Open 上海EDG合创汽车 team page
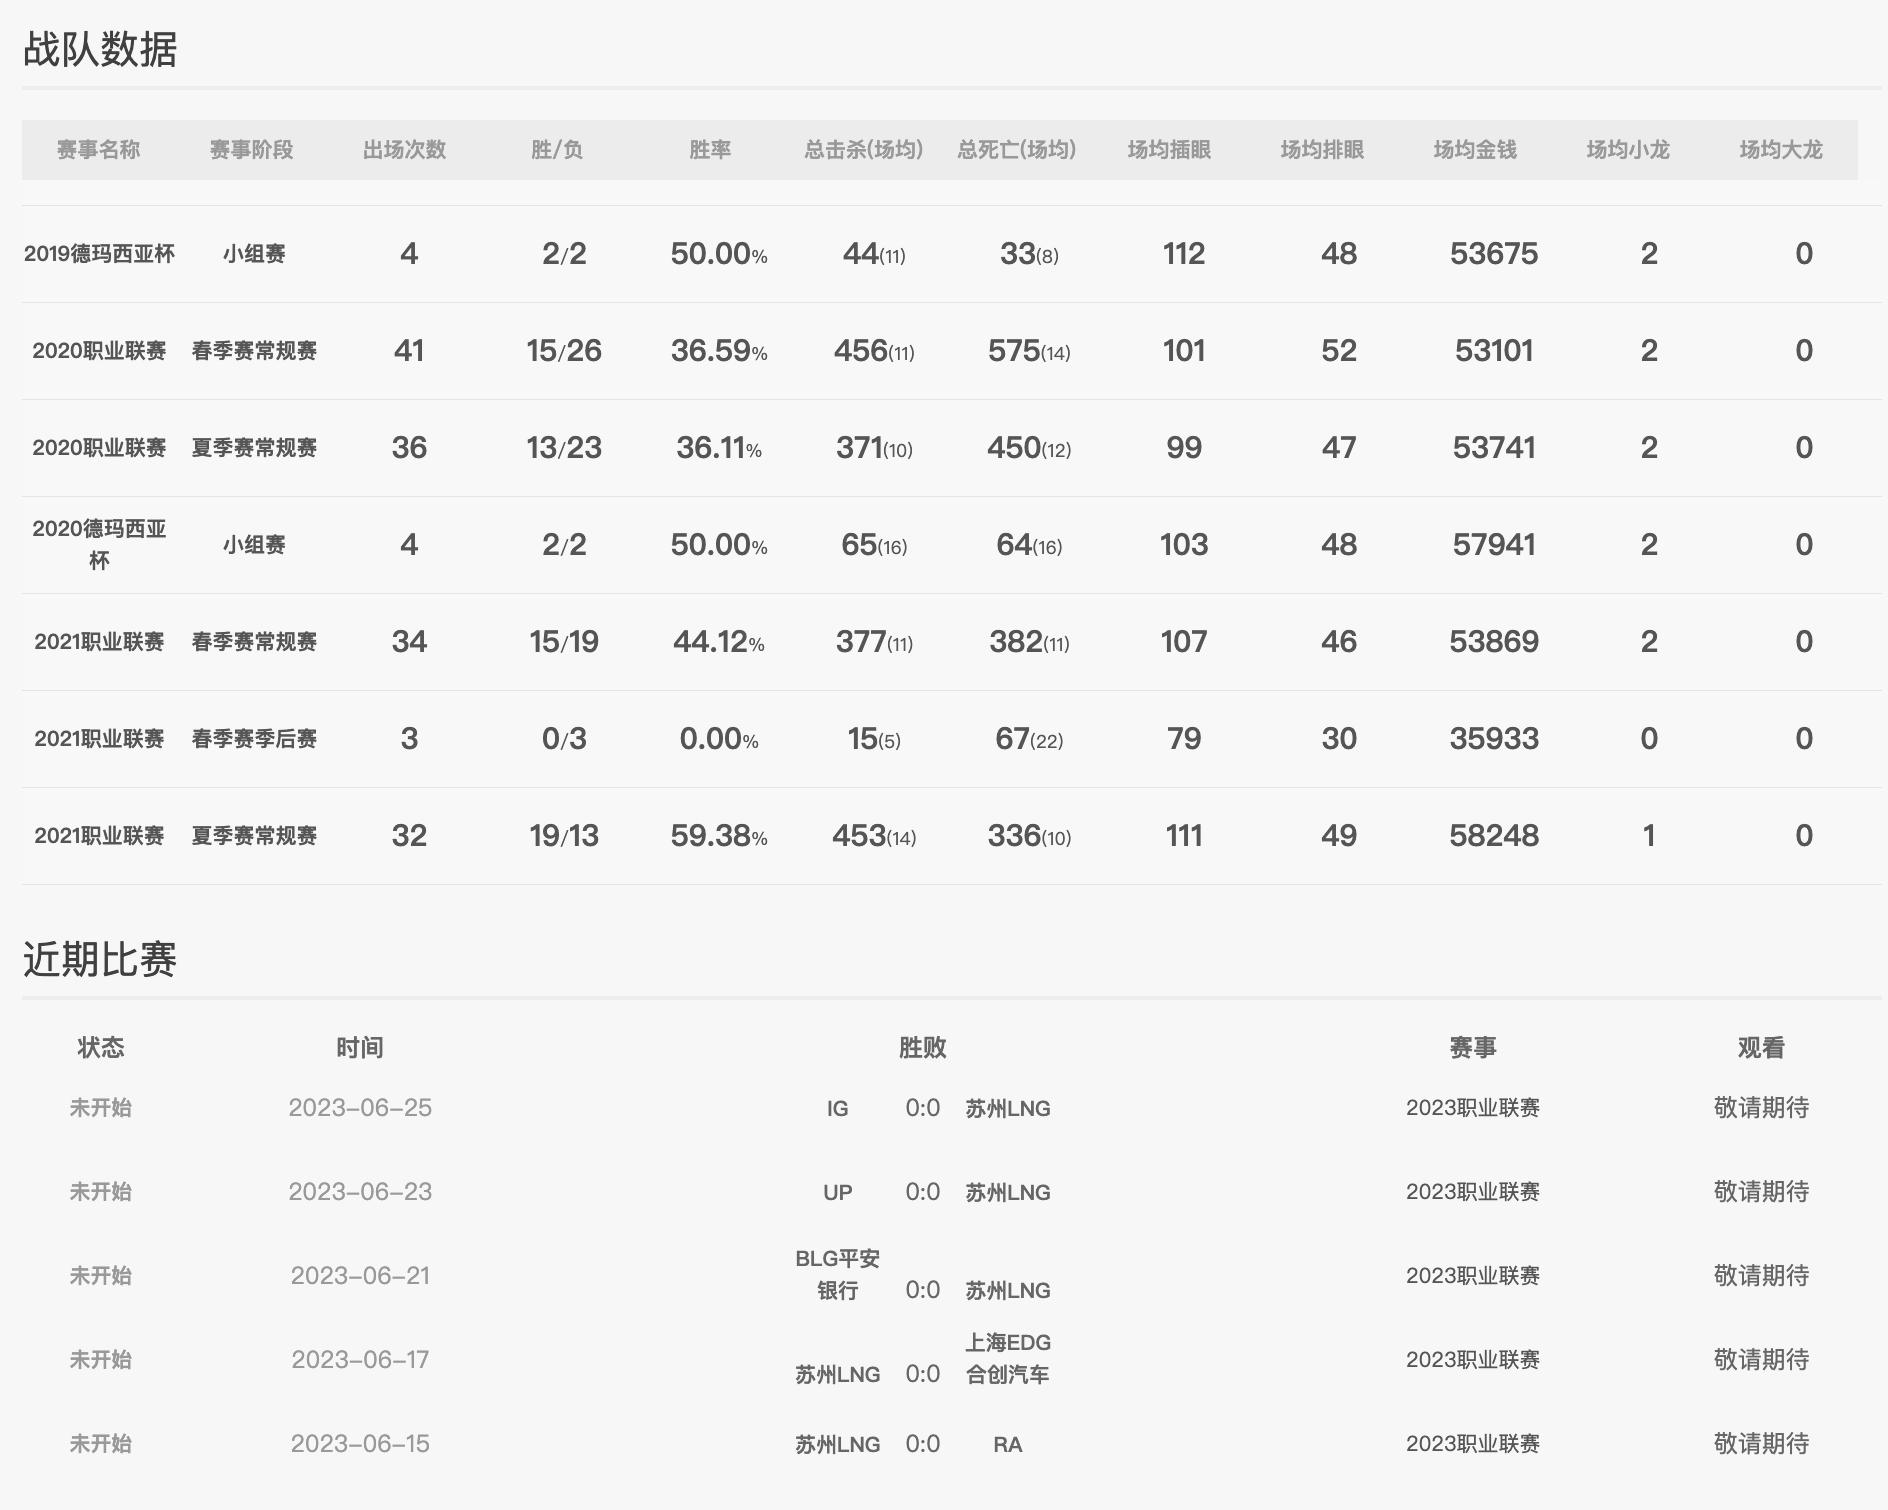This screenshot has height=1510, width=1888. tap(1008, 1358)
